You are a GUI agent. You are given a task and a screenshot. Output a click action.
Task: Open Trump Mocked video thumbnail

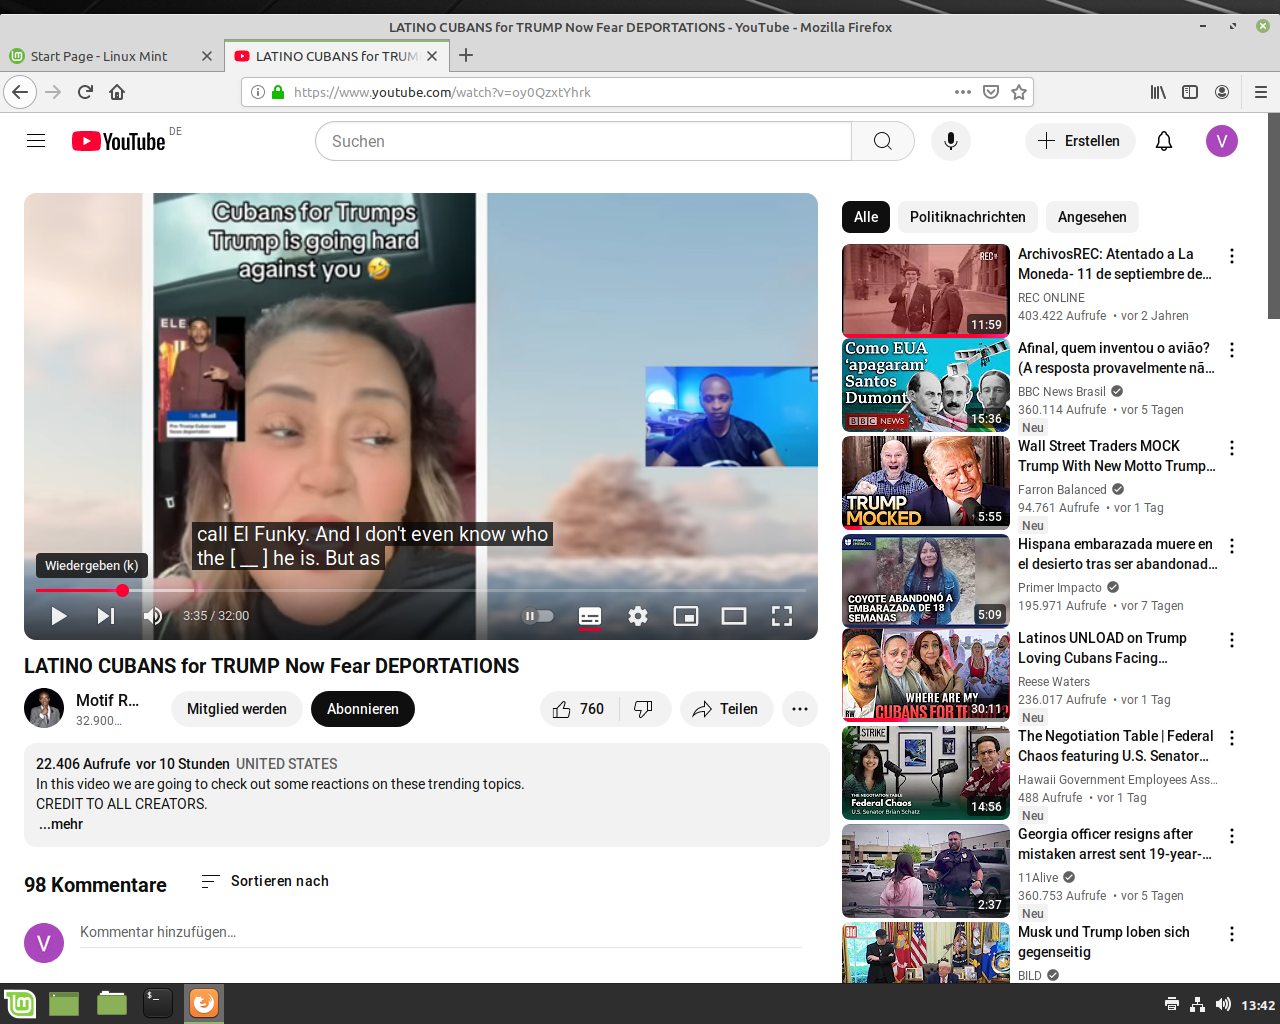(926, 483)
